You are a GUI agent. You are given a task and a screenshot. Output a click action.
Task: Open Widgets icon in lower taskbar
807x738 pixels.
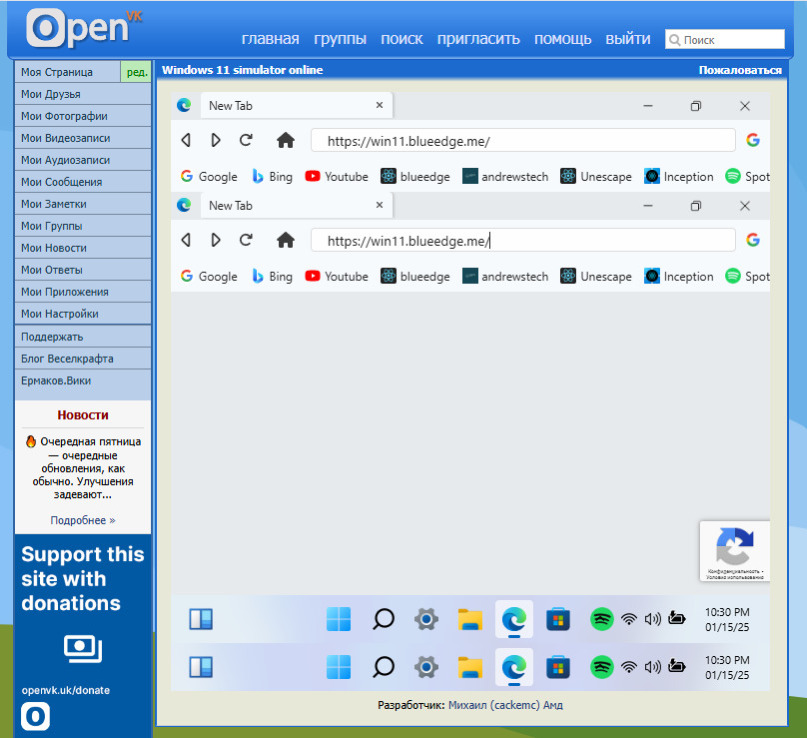(x=201, y=667)
